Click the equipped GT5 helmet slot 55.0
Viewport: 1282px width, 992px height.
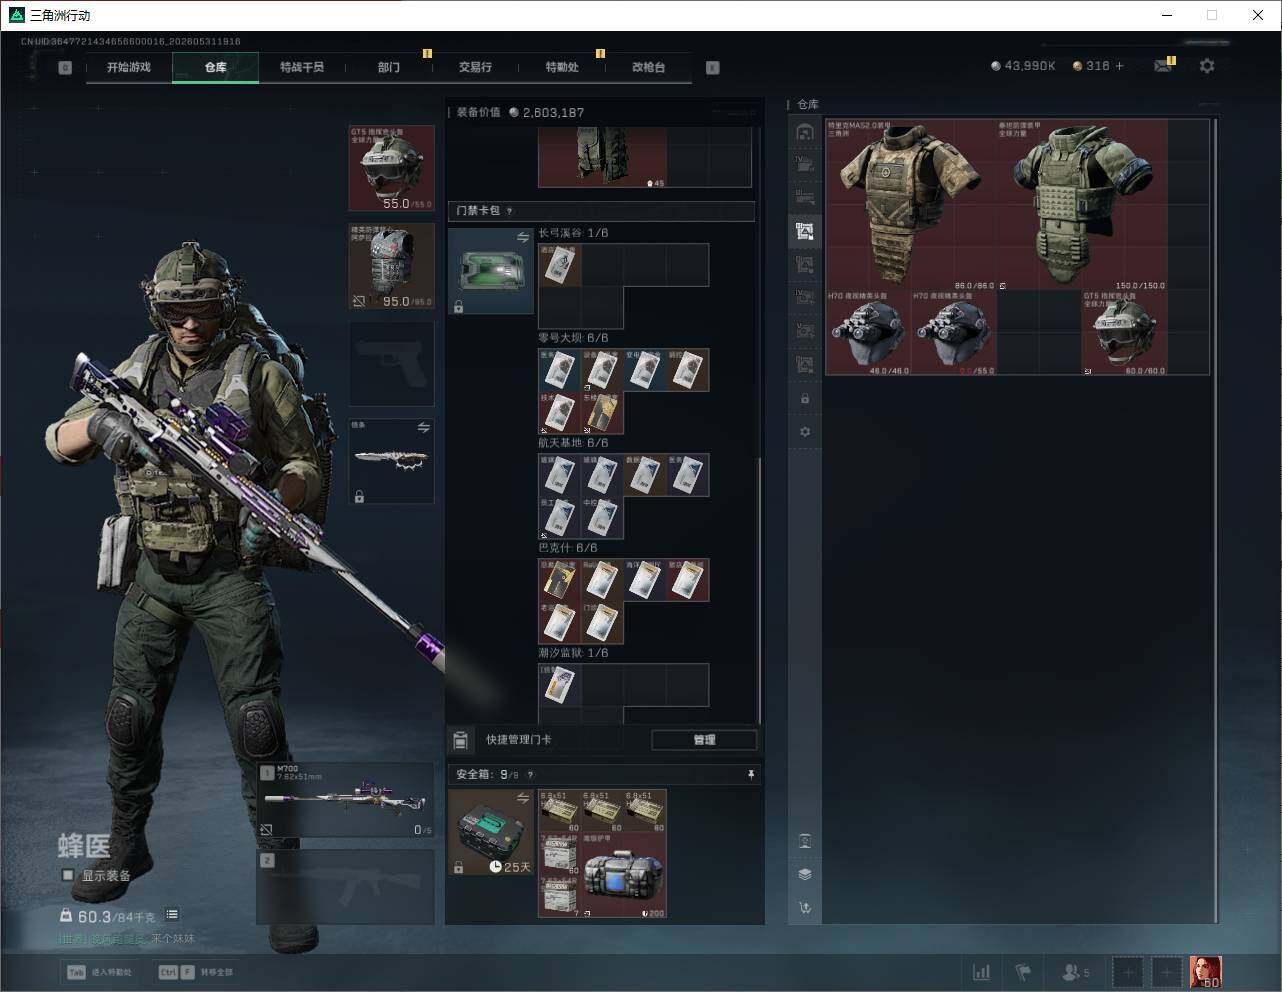click(x=391, y=168)
